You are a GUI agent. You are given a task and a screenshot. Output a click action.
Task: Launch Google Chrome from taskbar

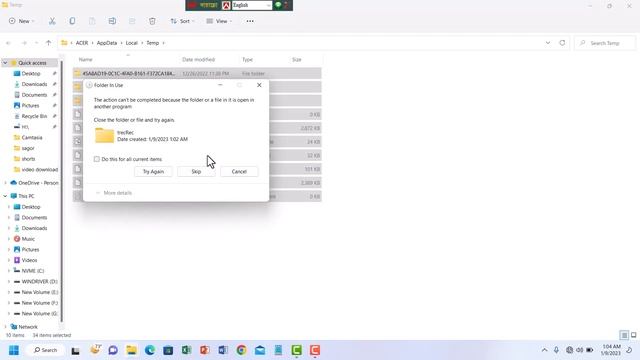pyautogui.click(x=242, y=350)
